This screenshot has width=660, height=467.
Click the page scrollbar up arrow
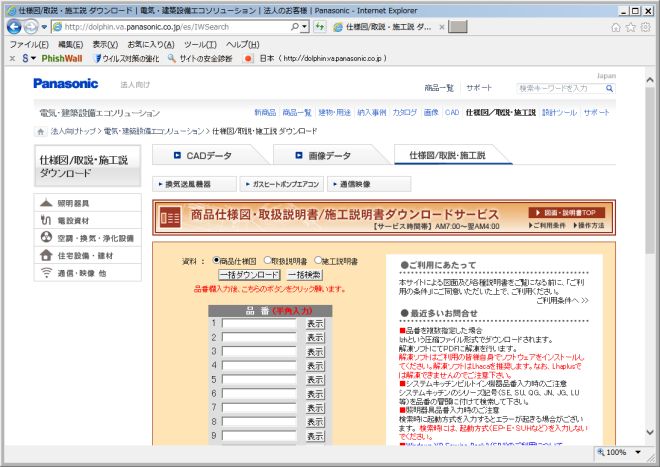tap(650, 80)
